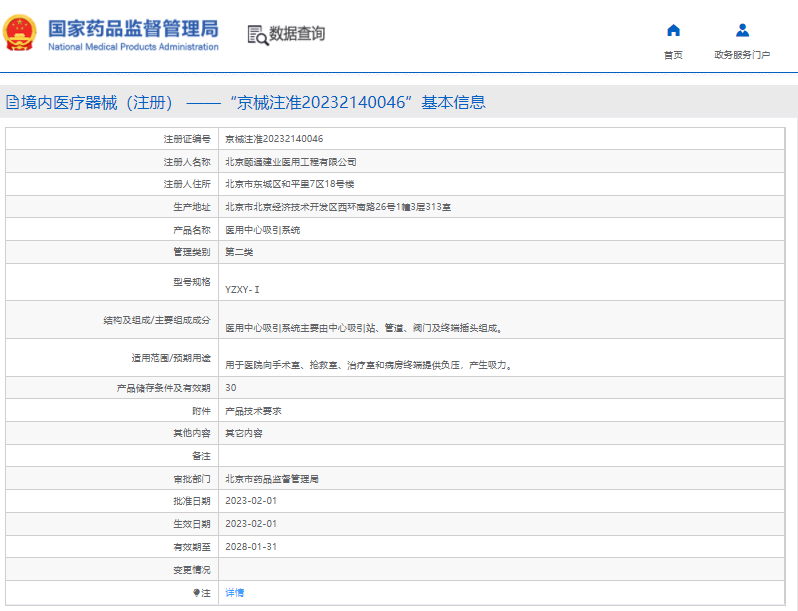Click the 注册证编号 label
This screenshot has width=798, height=611.
pyautogui.click(x=187, y=139)
